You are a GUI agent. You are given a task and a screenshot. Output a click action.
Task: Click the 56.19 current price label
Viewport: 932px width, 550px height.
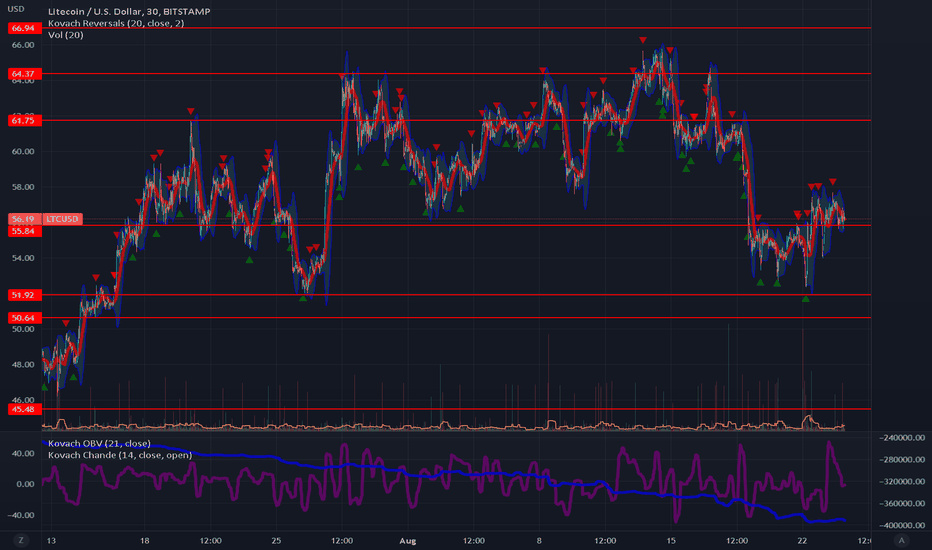click(25, 219)
